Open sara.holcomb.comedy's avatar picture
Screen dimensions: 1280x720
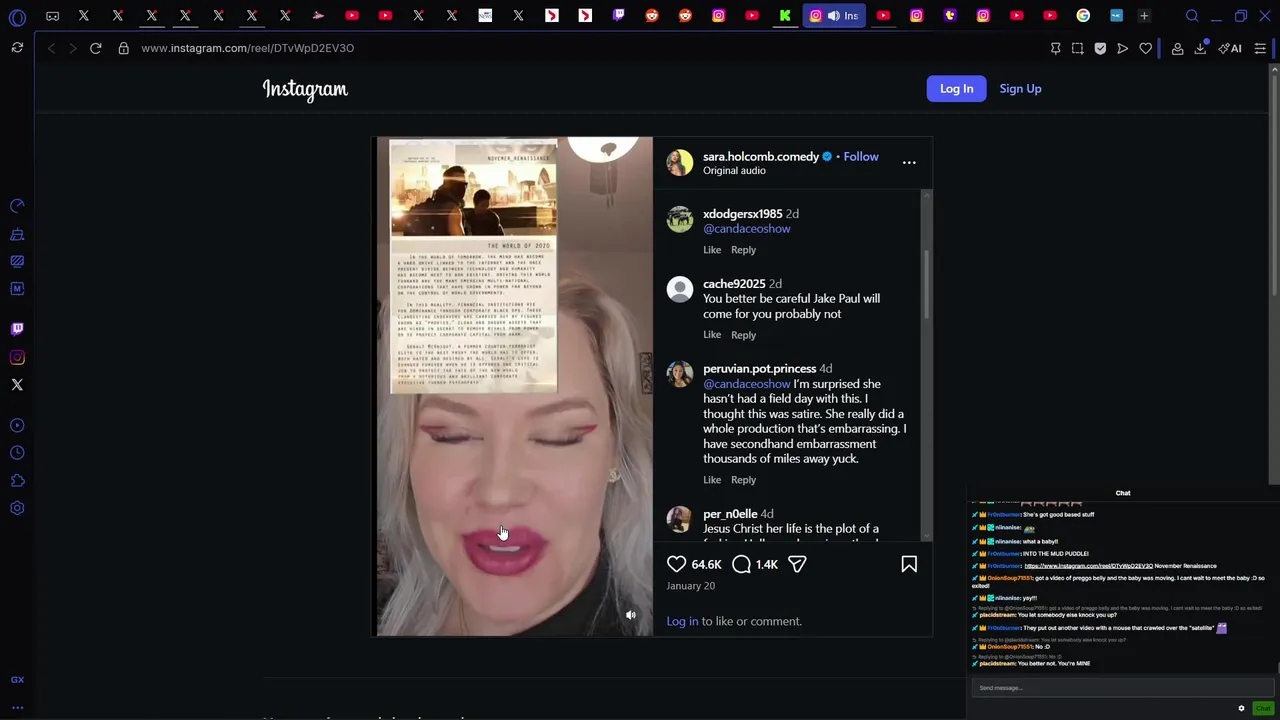tap(680, 163)
